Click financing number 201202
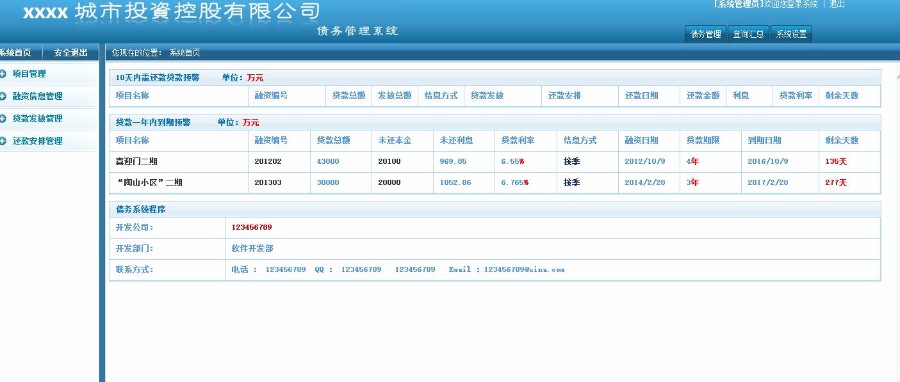The height and width of the screenshot is (382, 900). click(268, 162)
